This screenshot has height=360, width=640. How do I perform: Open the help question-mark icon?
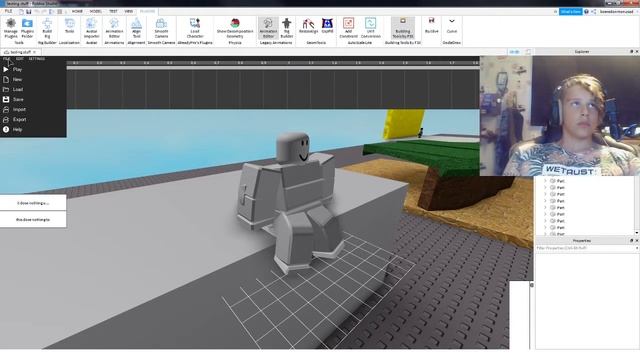[586, 11]
